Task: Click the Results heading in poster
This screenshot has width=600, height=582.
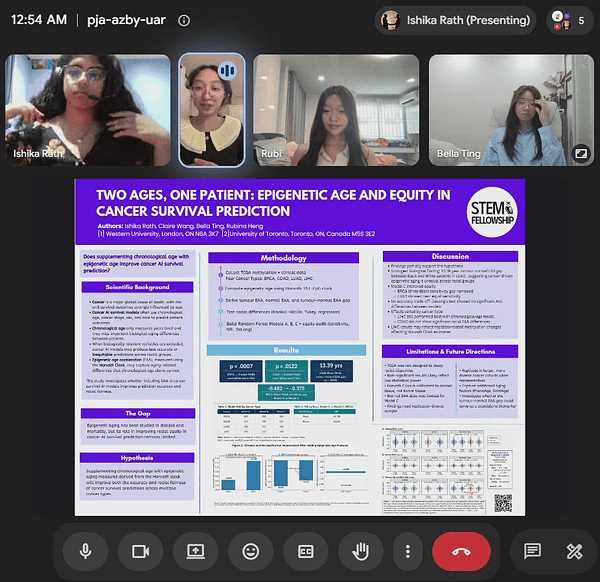Action: [x=286, y=350]
